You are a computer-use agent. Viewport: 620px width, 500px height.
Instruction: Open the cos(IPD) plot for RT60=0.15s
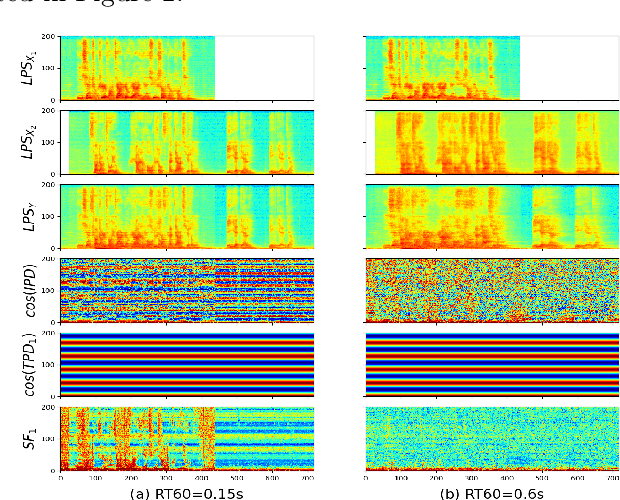[x=188, y=290]
